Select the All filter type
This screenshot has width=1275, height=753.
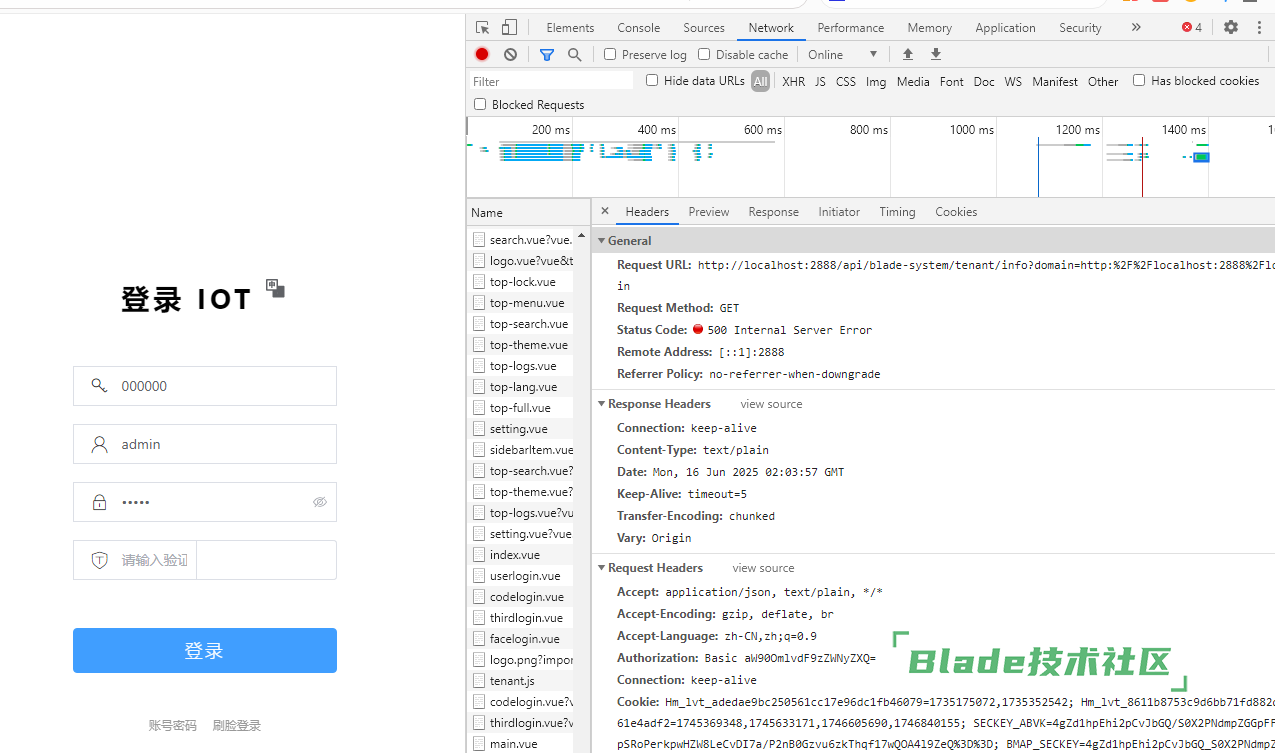point(761,81)
